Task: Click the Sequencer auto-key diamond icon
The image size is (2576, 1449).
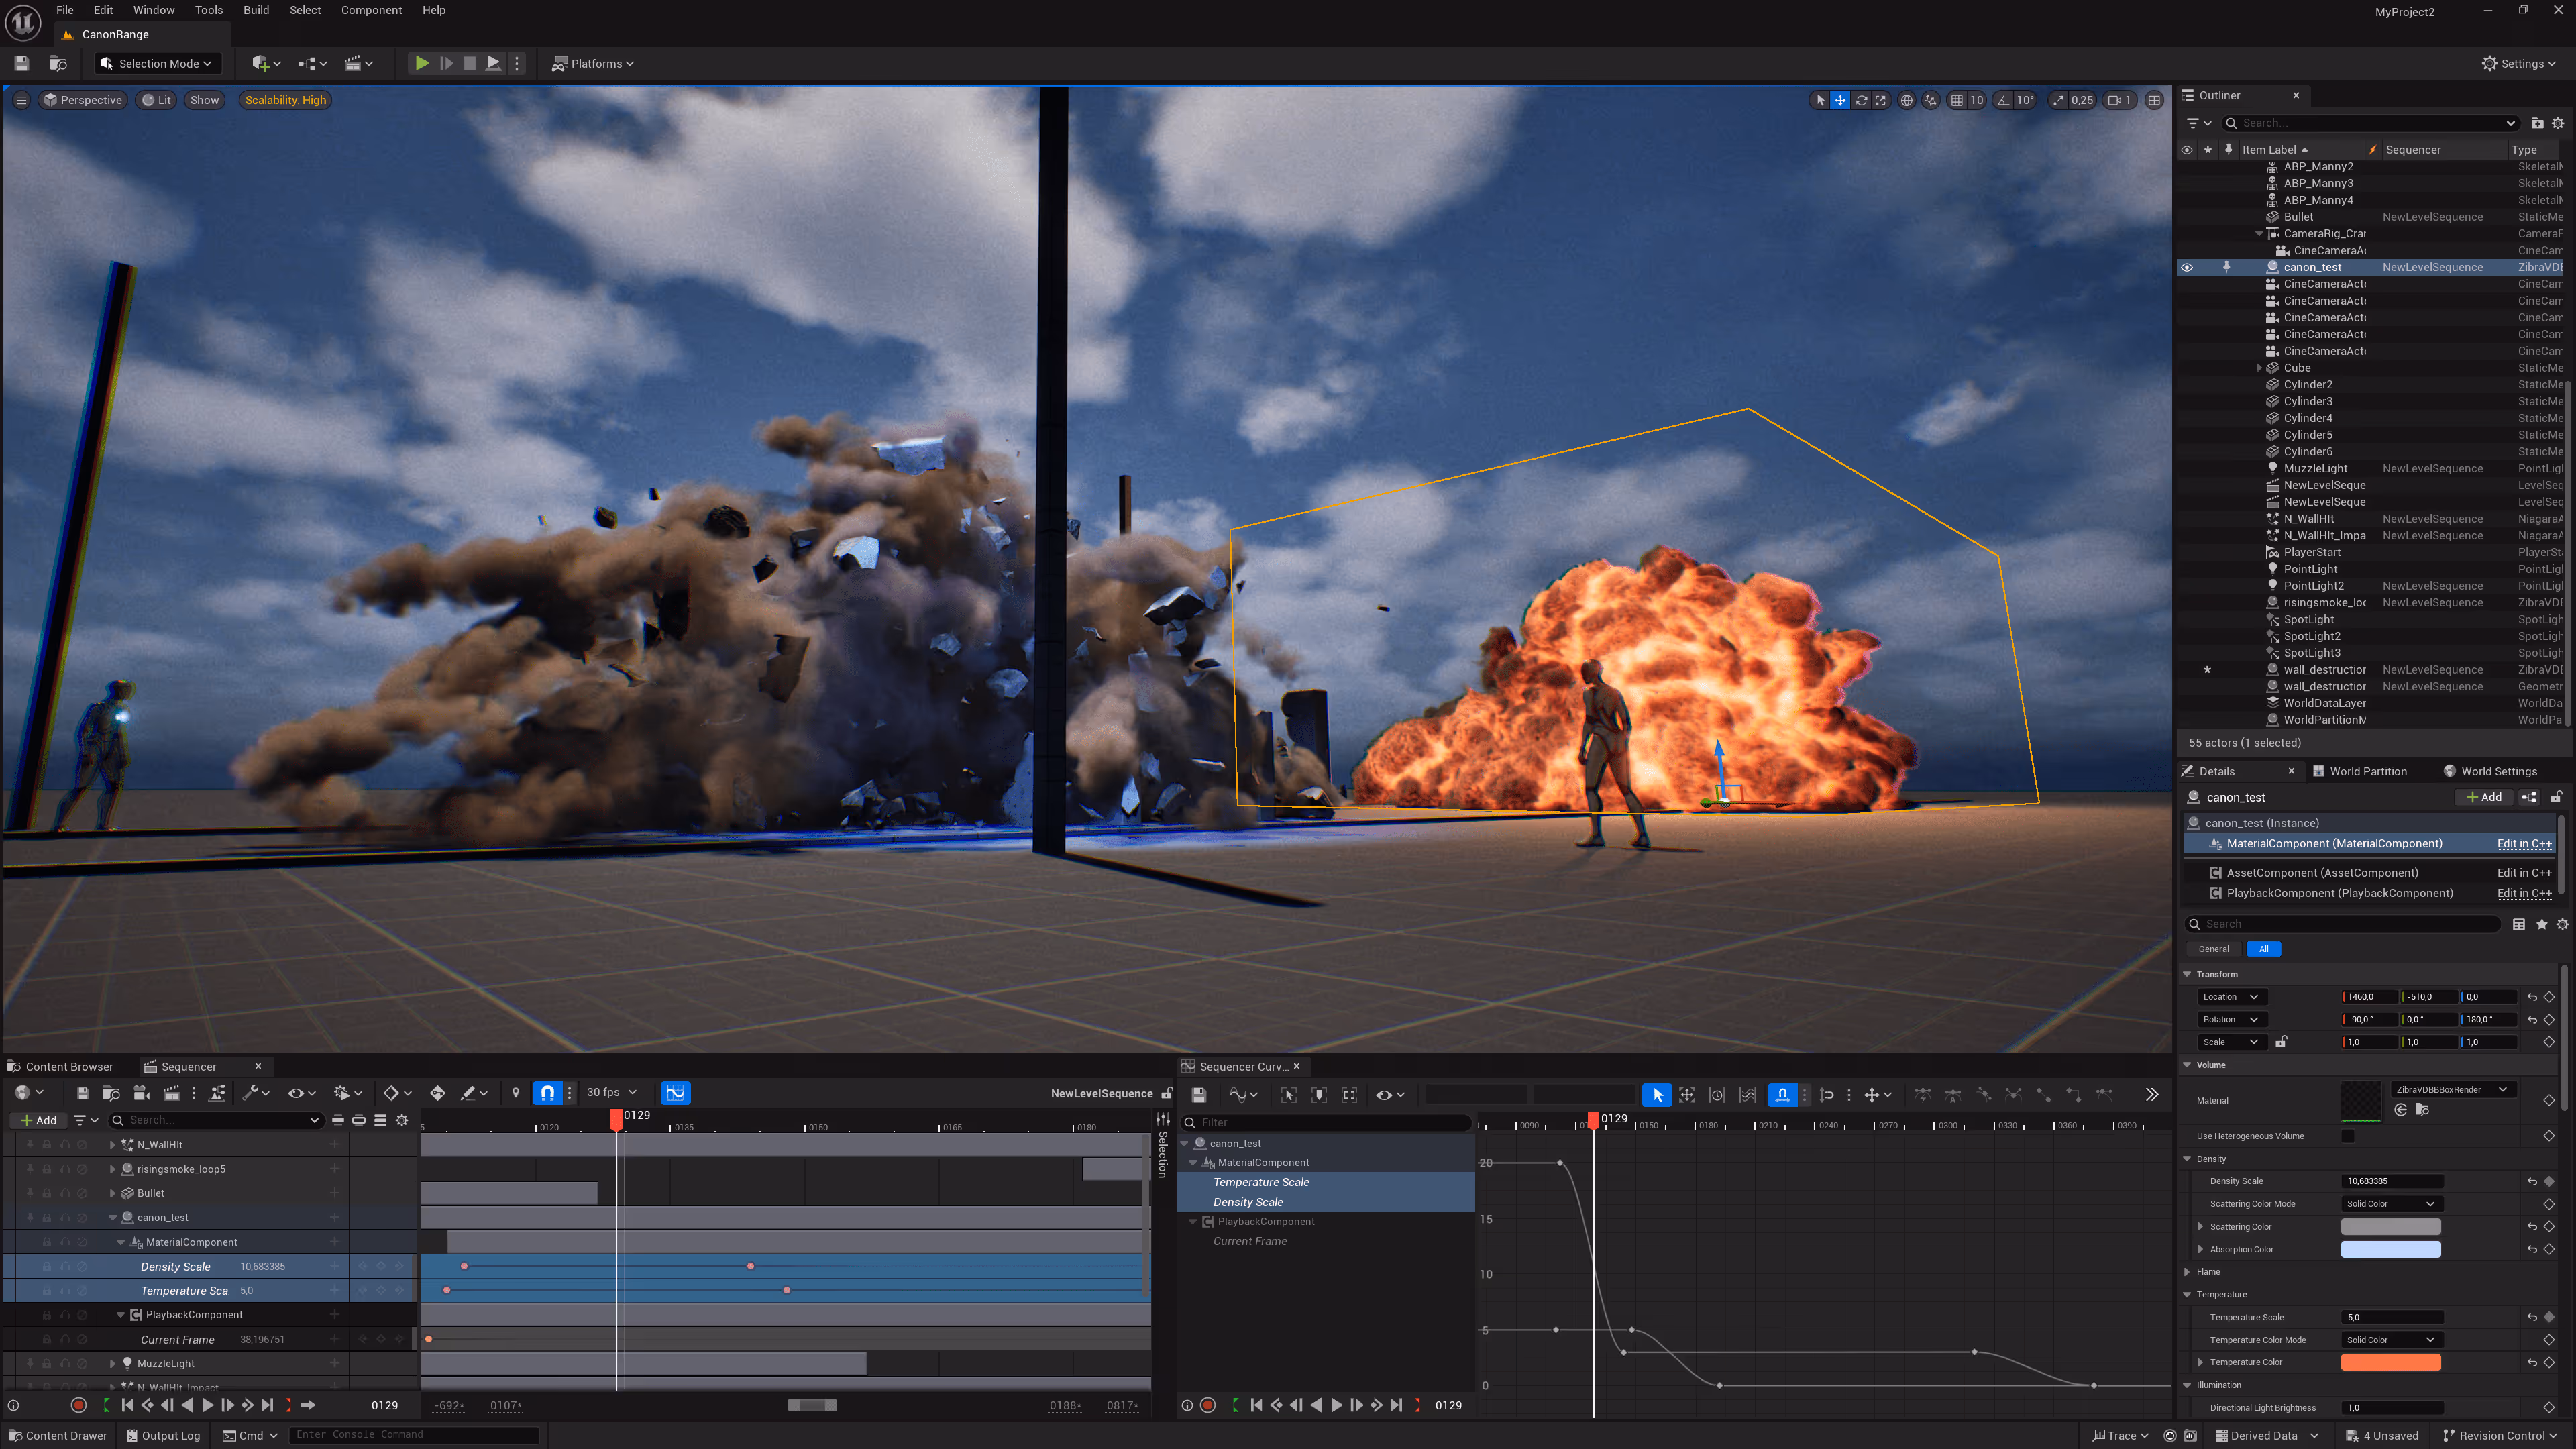Action: point(437,1093)
